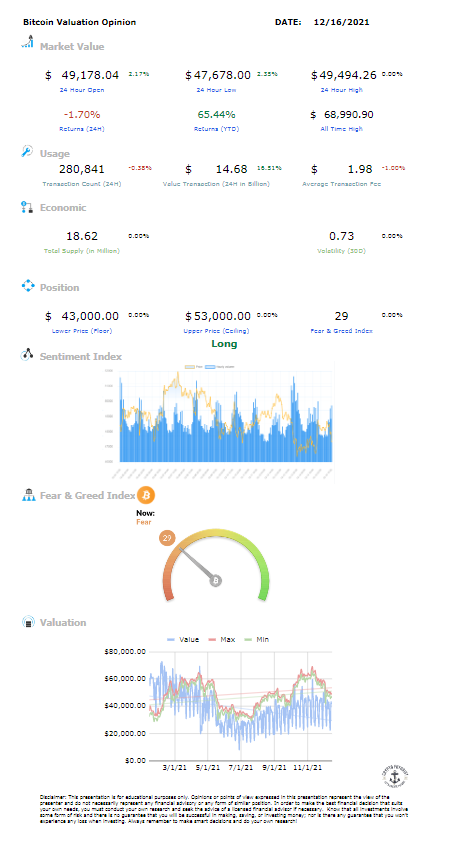Click the Economic section icon
Image resolution: width=449 pixels, height=855 pixels.
pos(27,207)
